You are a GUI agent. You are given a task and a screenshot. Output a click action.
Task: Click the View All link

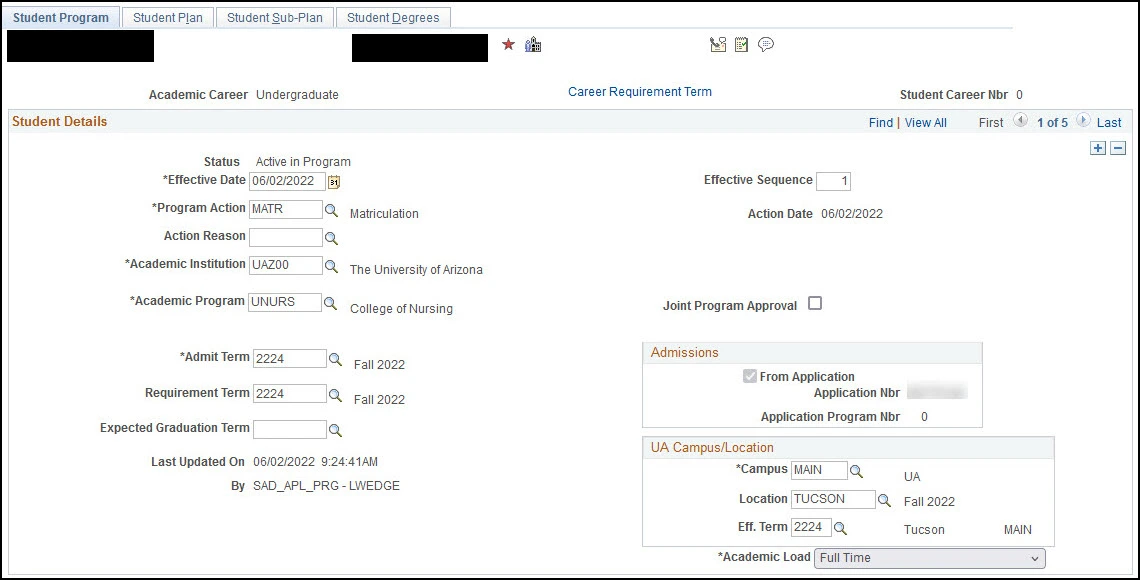click(926, 123)
